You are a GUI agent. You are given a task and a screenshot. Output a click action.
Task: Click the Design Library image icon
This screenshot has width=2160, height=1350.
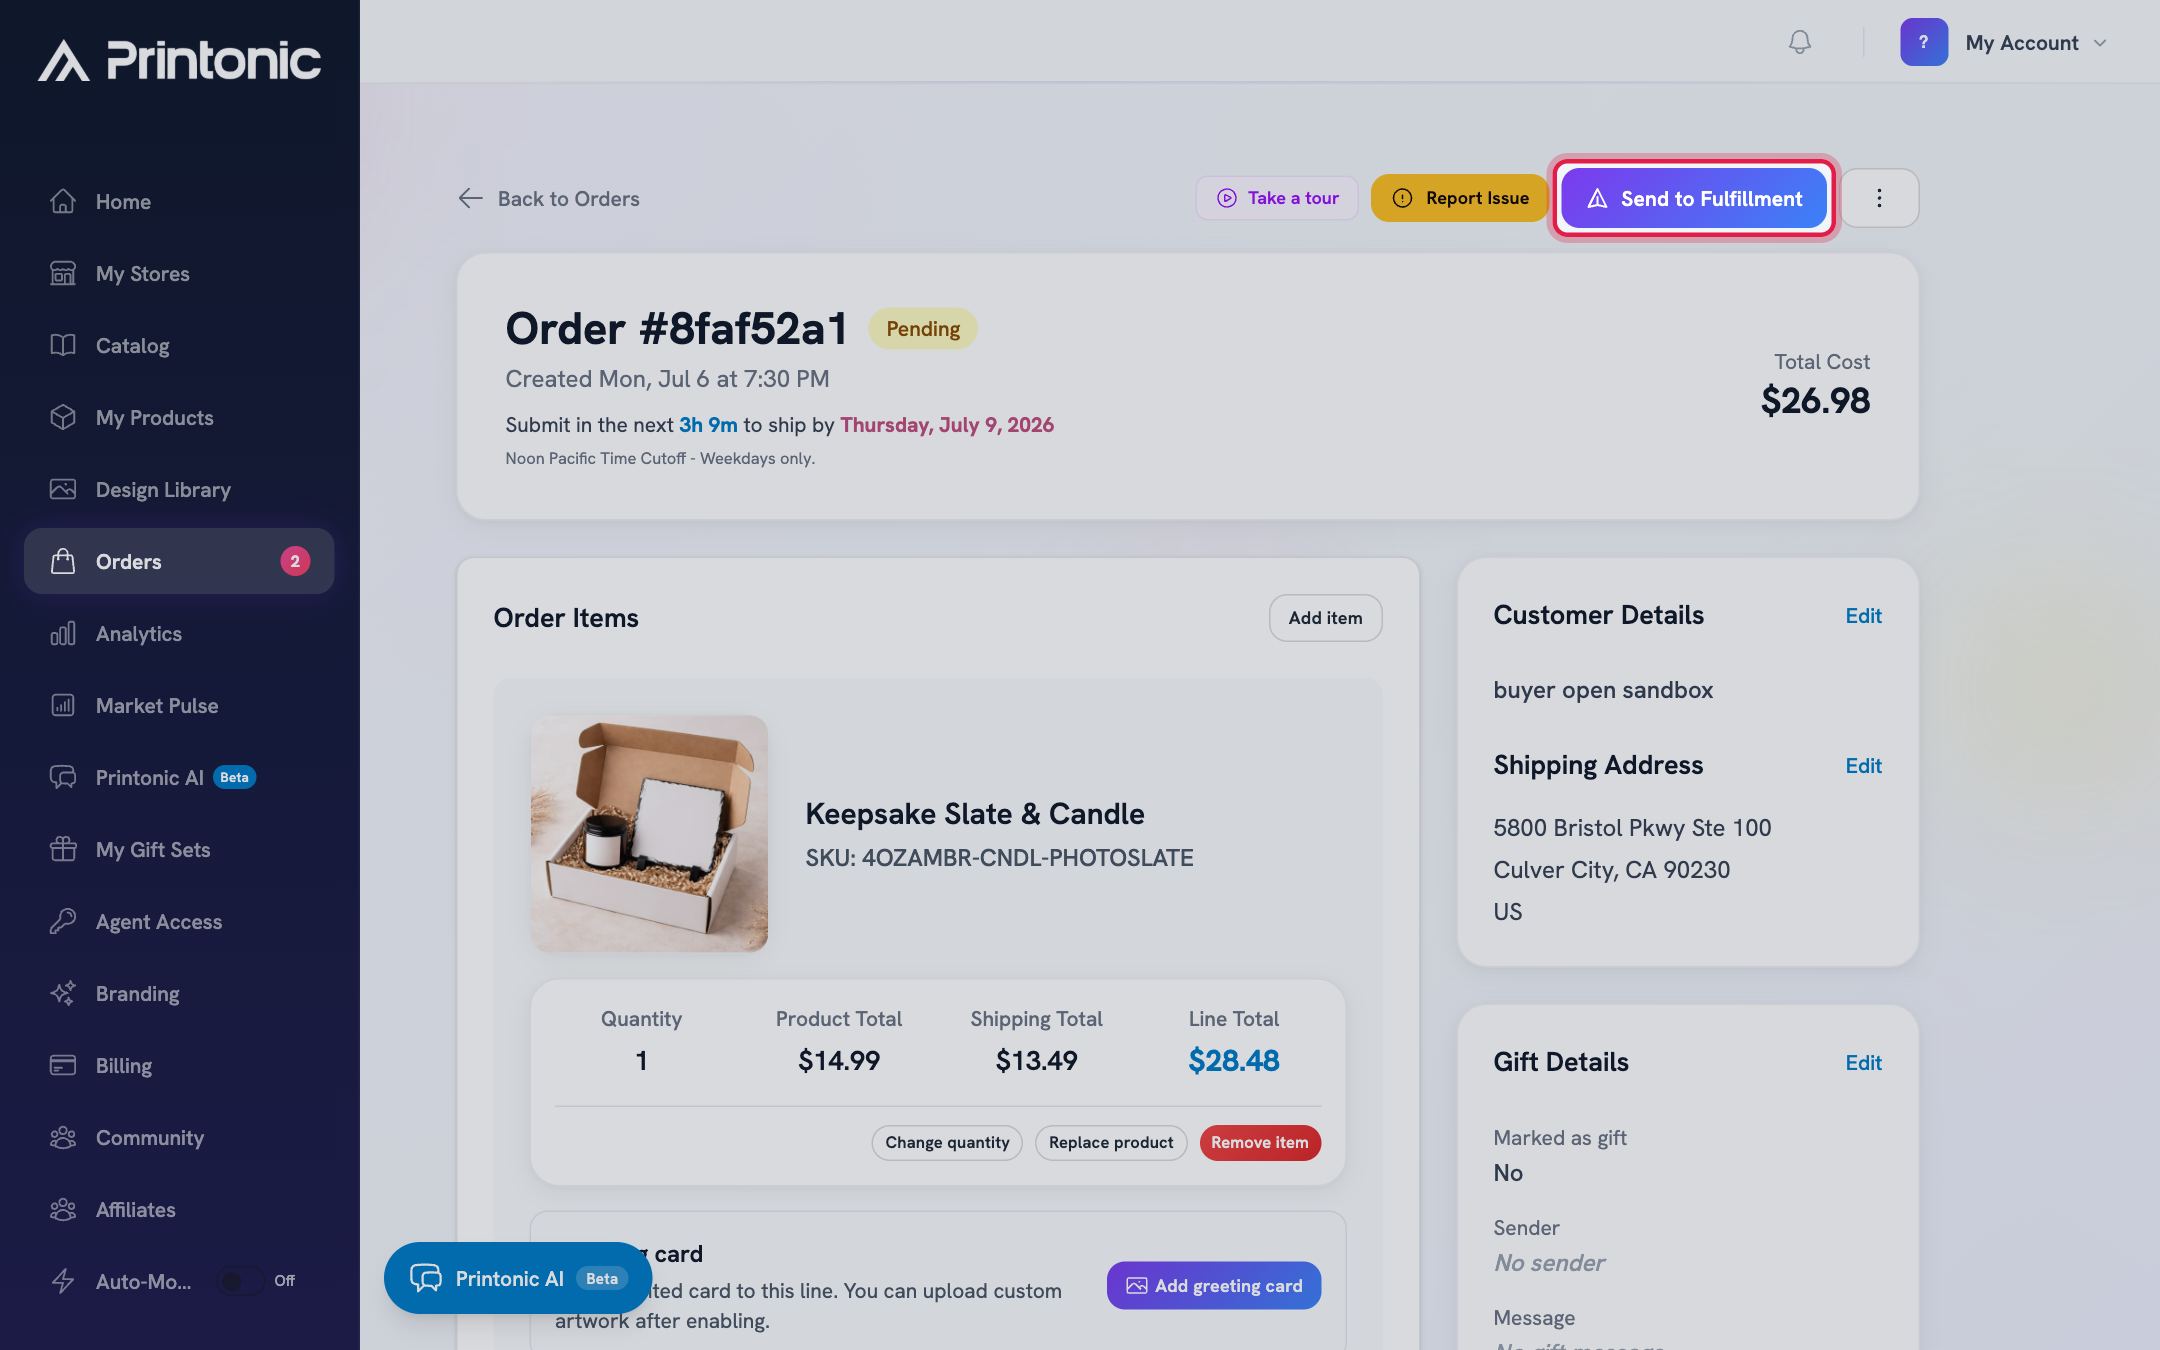coord(63,489)
